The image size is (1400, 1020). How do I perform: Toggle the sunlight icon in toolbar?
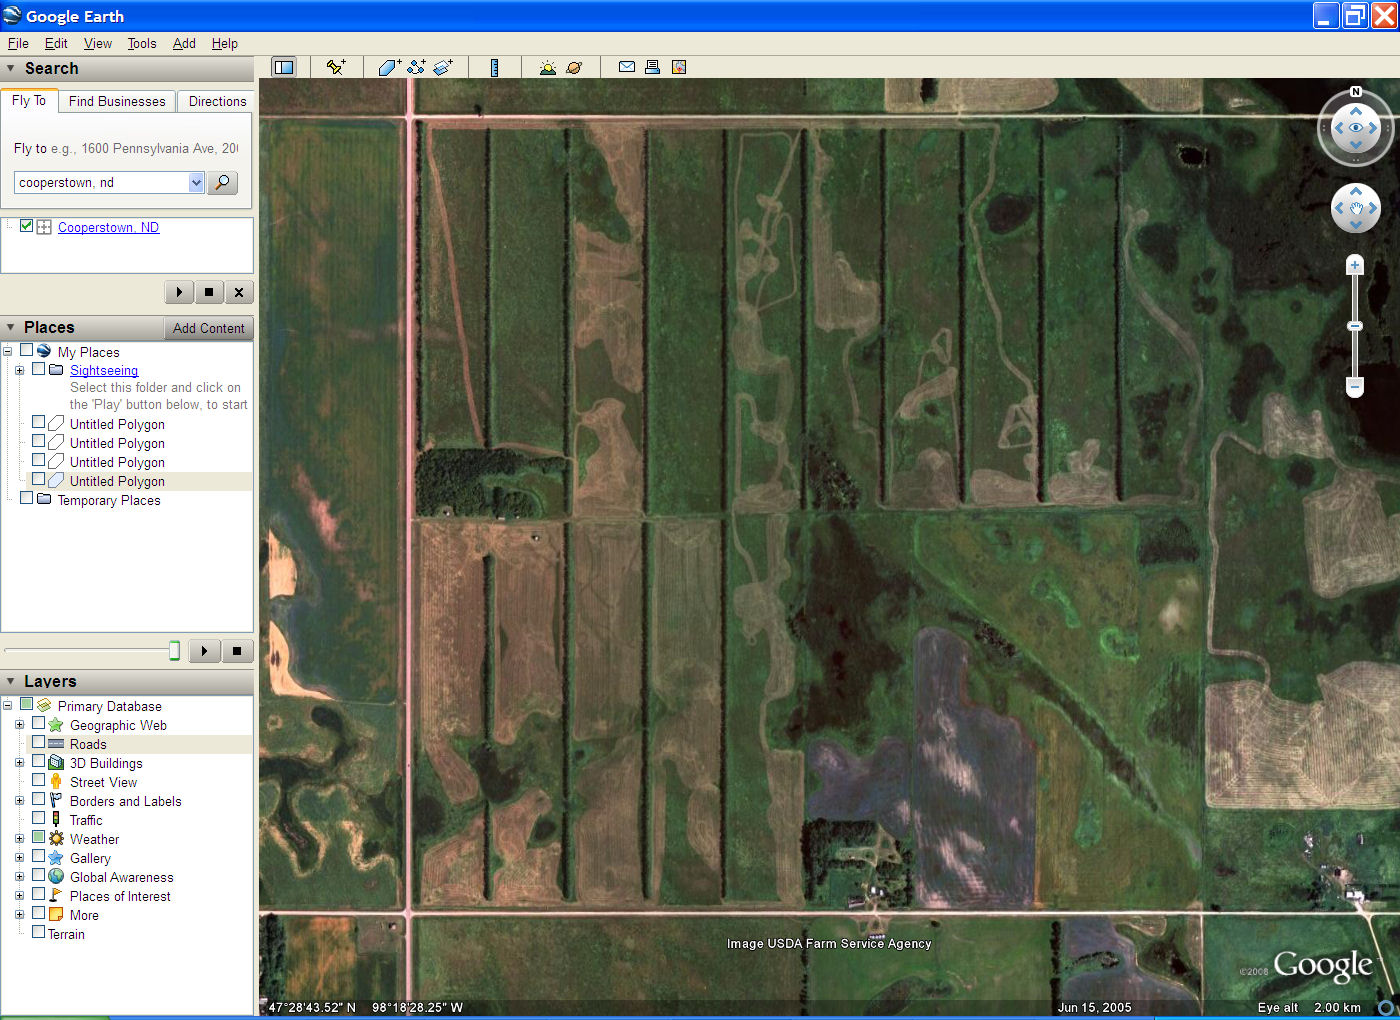pyautogui.click(x=547, y=67)
